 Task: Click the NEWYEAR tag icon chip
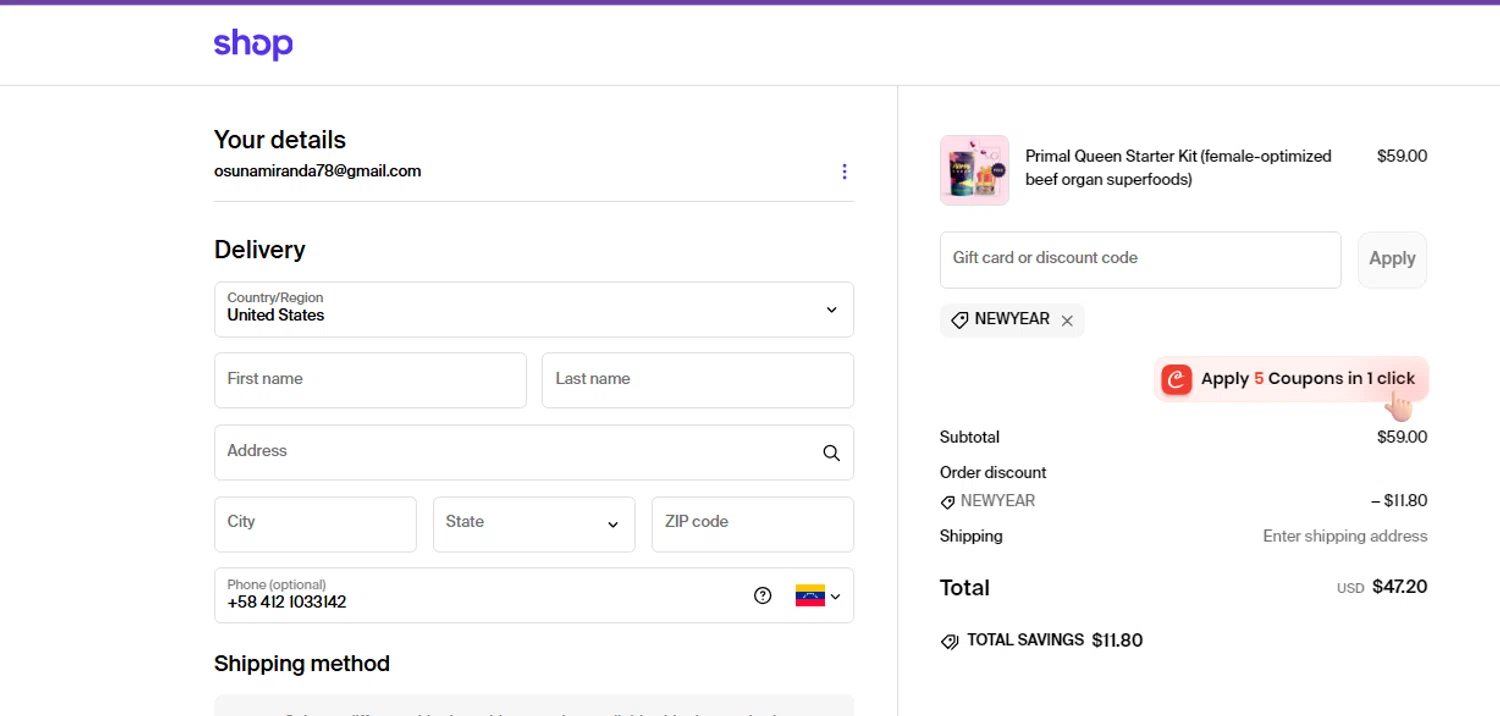click(960, 320)
